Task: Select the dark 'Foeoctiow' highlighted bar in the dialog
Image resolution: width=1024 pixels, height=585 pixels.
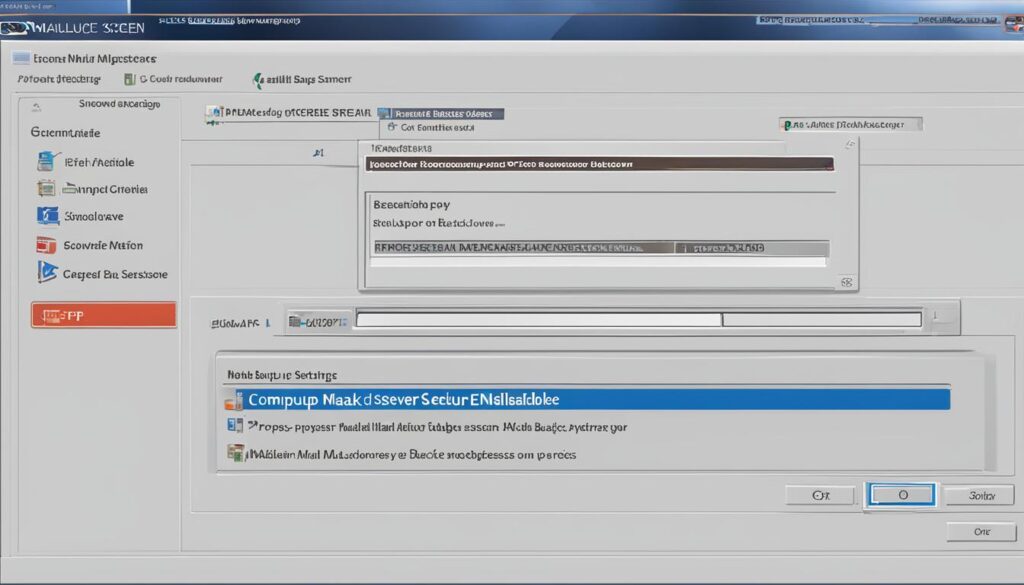Action: click(x=600, y=164)
